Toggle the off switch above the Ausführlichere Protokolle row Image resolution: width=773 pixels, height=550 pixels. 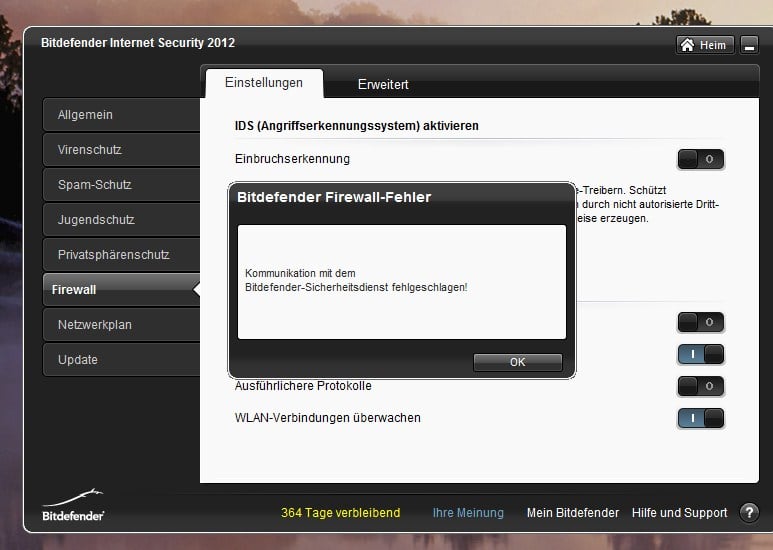tap(701, 322)
